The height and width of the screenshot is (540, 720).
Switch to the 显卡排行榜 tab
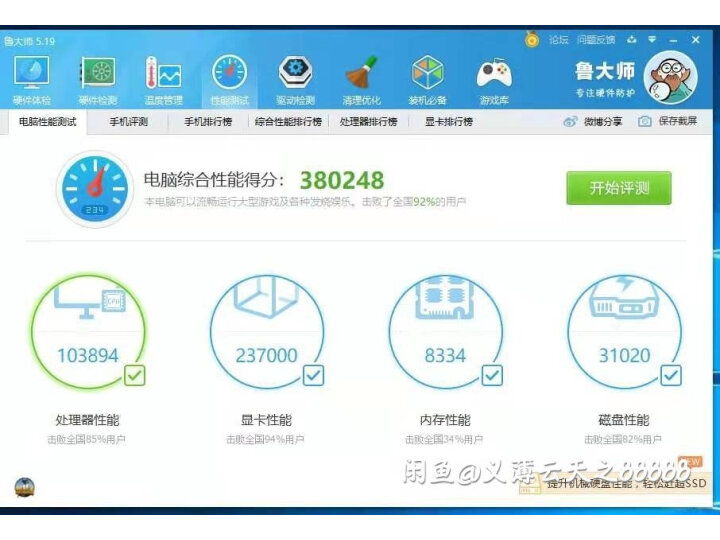coord(449,122)
